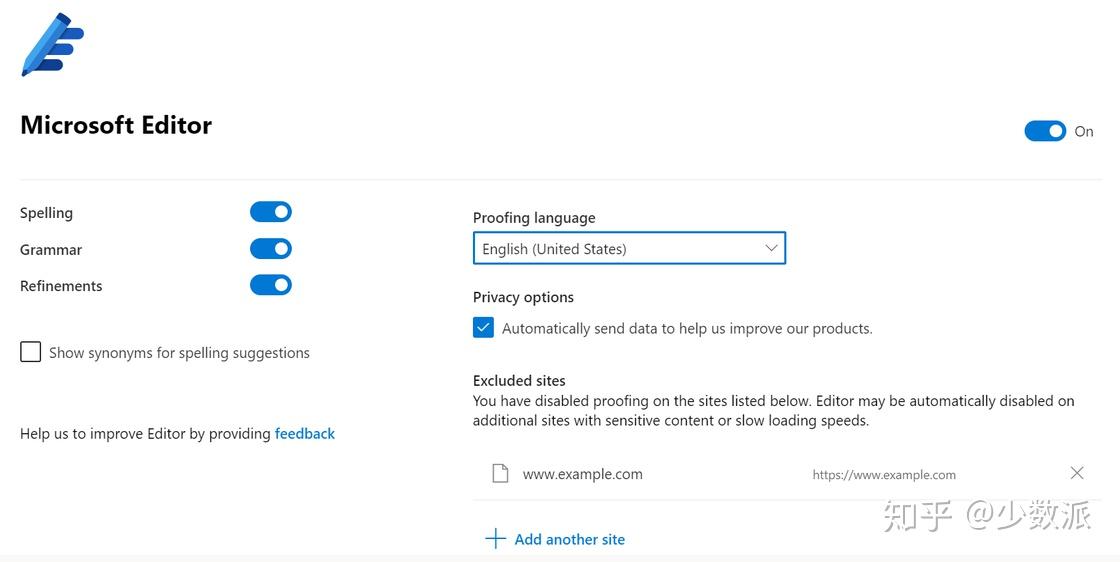The width and height of the screenshot is (1120, 562).
Task: Click the Microsoft Editor heading
Action: (x=116, y=125)
